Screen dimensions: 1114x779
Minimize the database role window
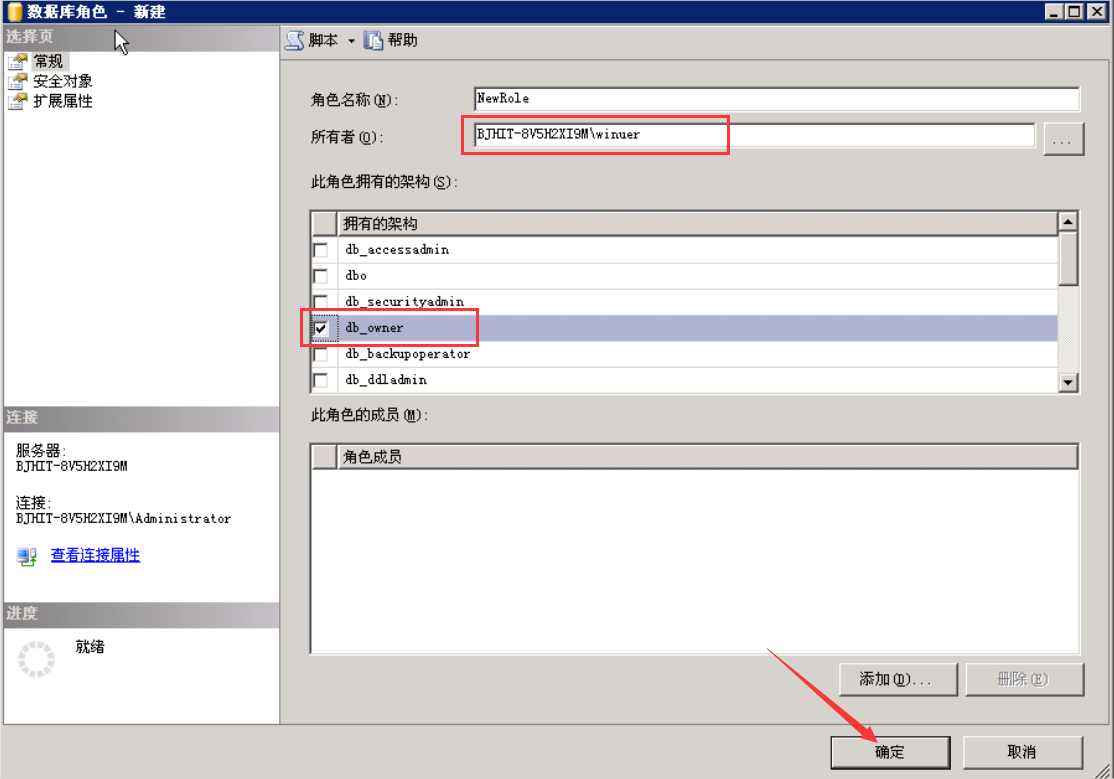[1054, 12]
